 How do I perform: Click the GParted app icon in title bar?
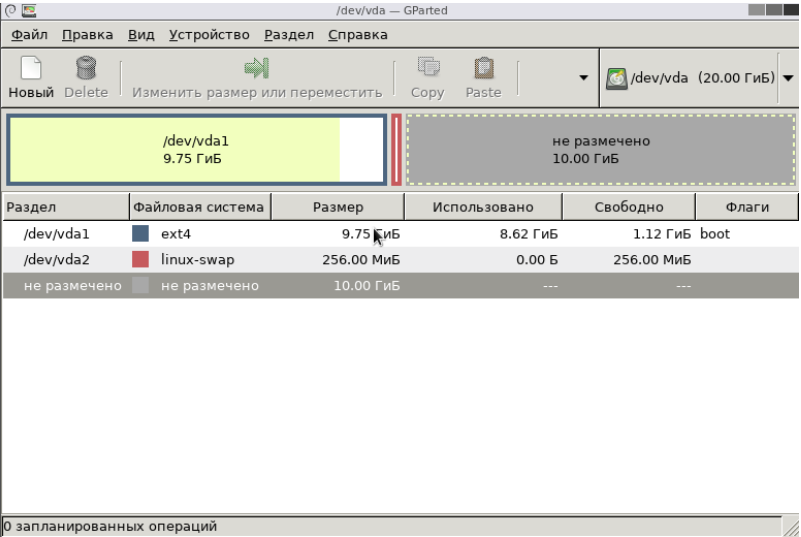(29, 10)
